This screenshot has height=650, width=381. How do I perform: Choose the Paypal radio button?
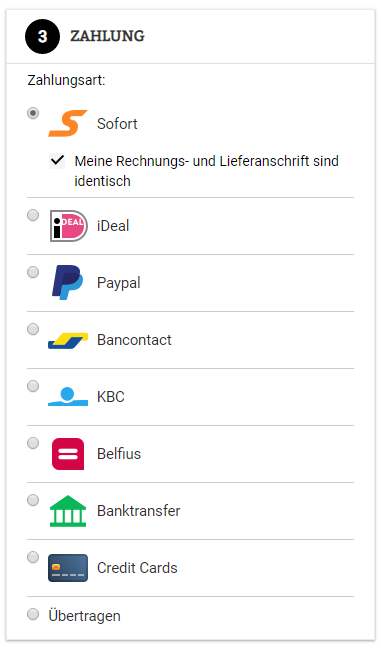coord(33,272)
